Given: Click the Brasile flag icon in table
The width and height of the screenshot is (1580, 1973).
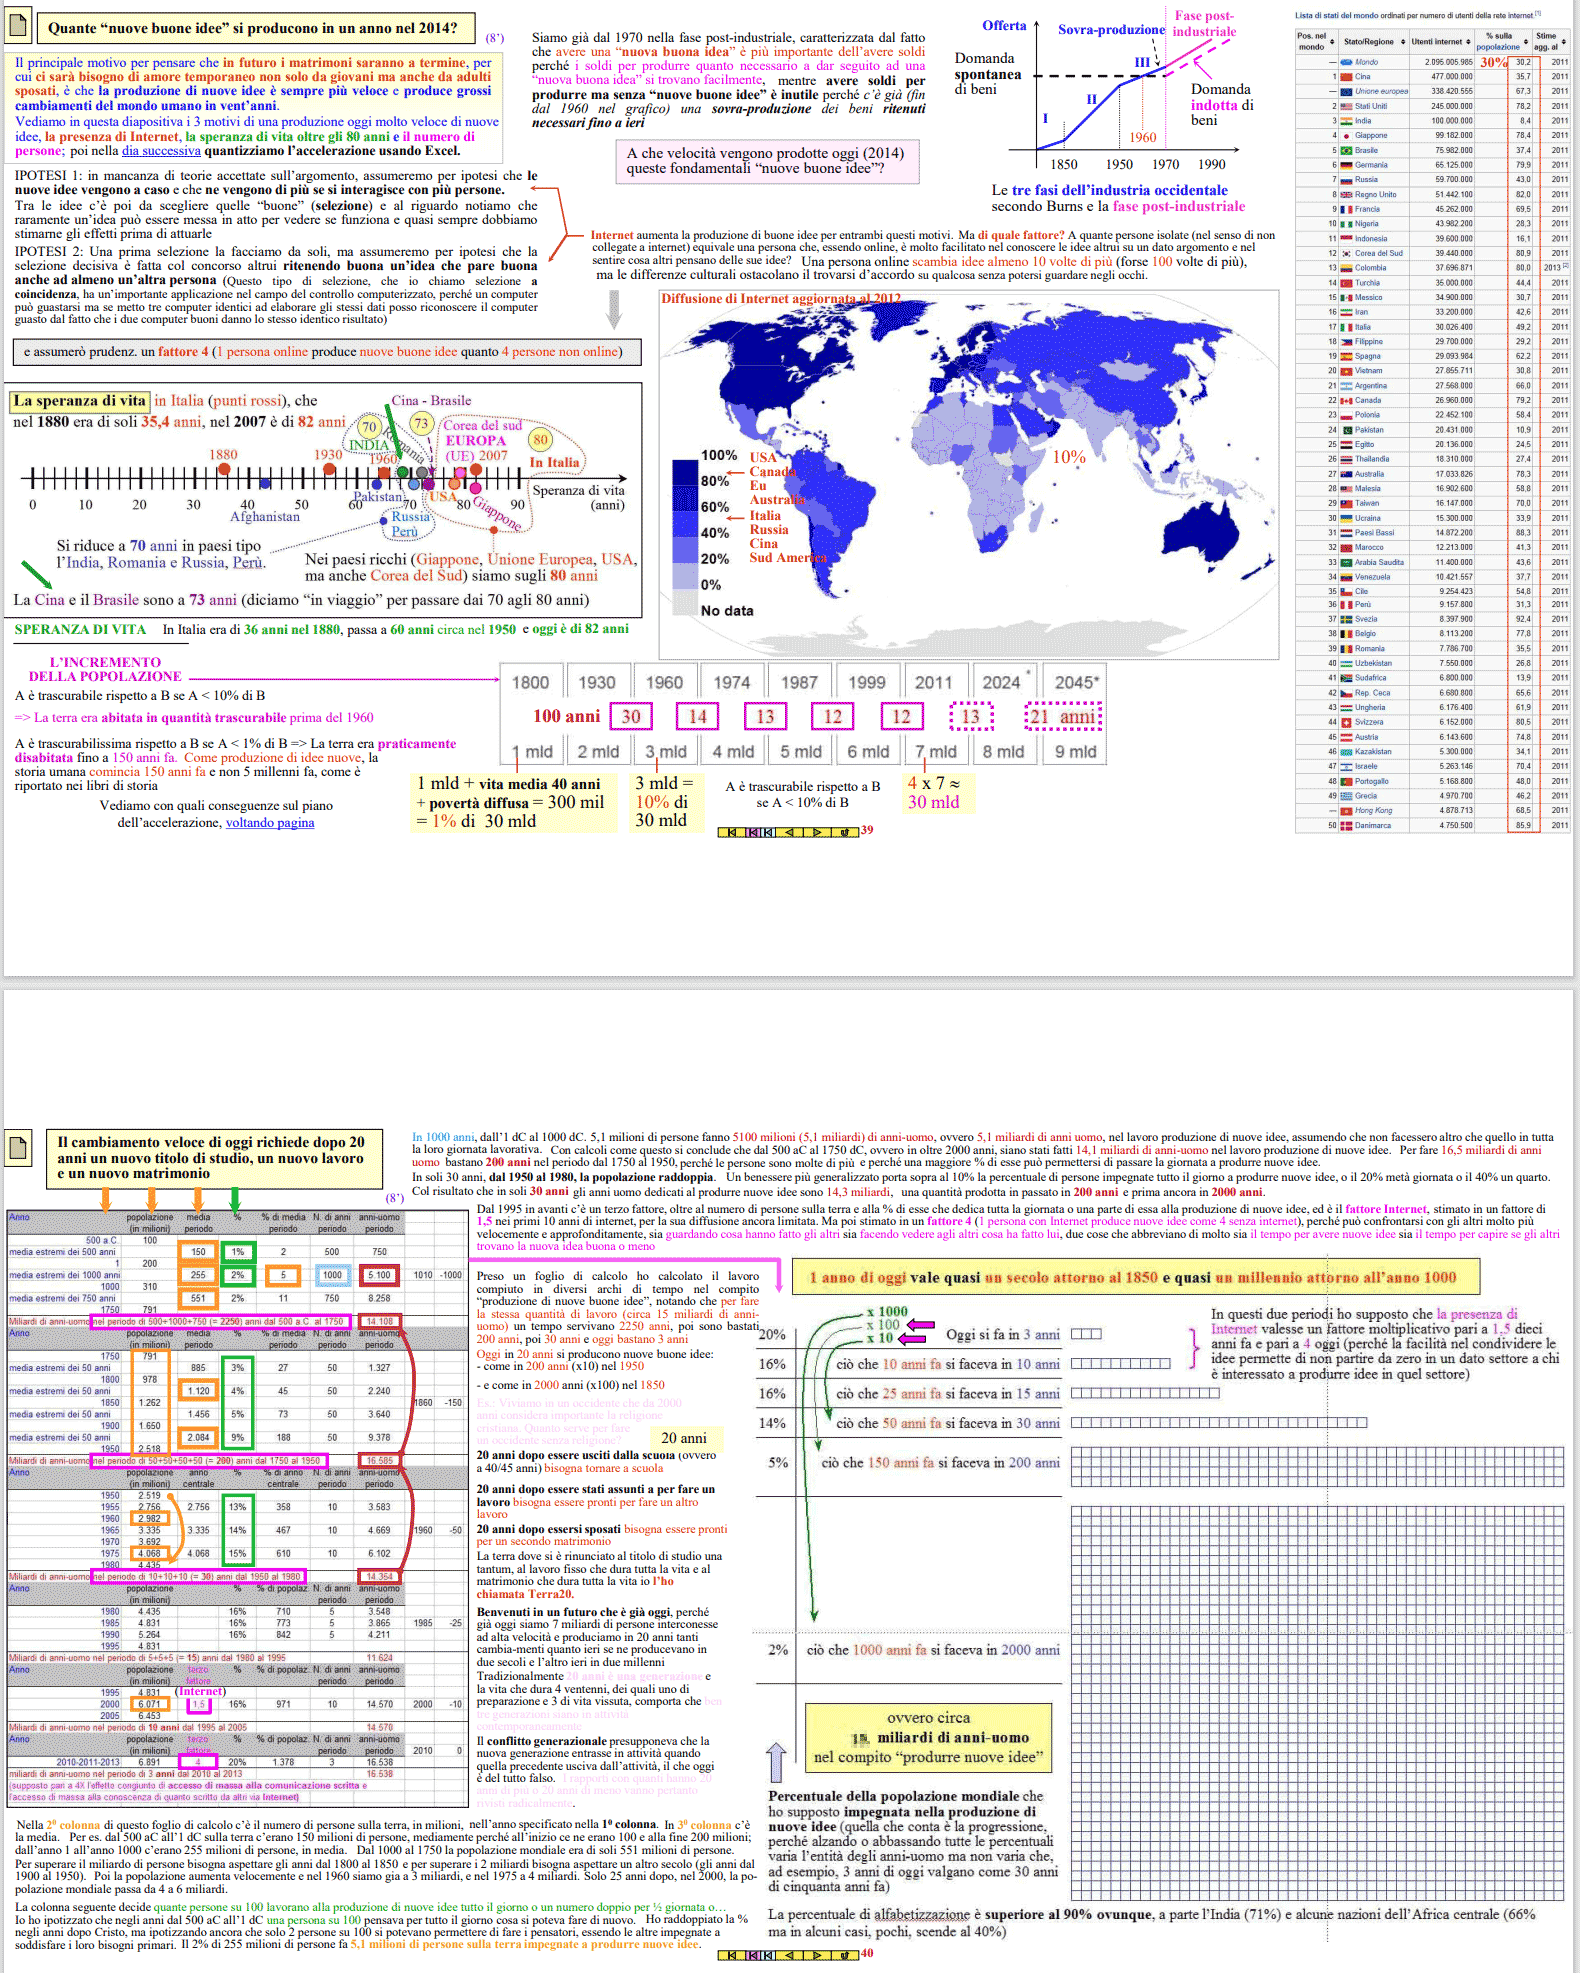Looking at the screenshot, I should click(1346, 150).
